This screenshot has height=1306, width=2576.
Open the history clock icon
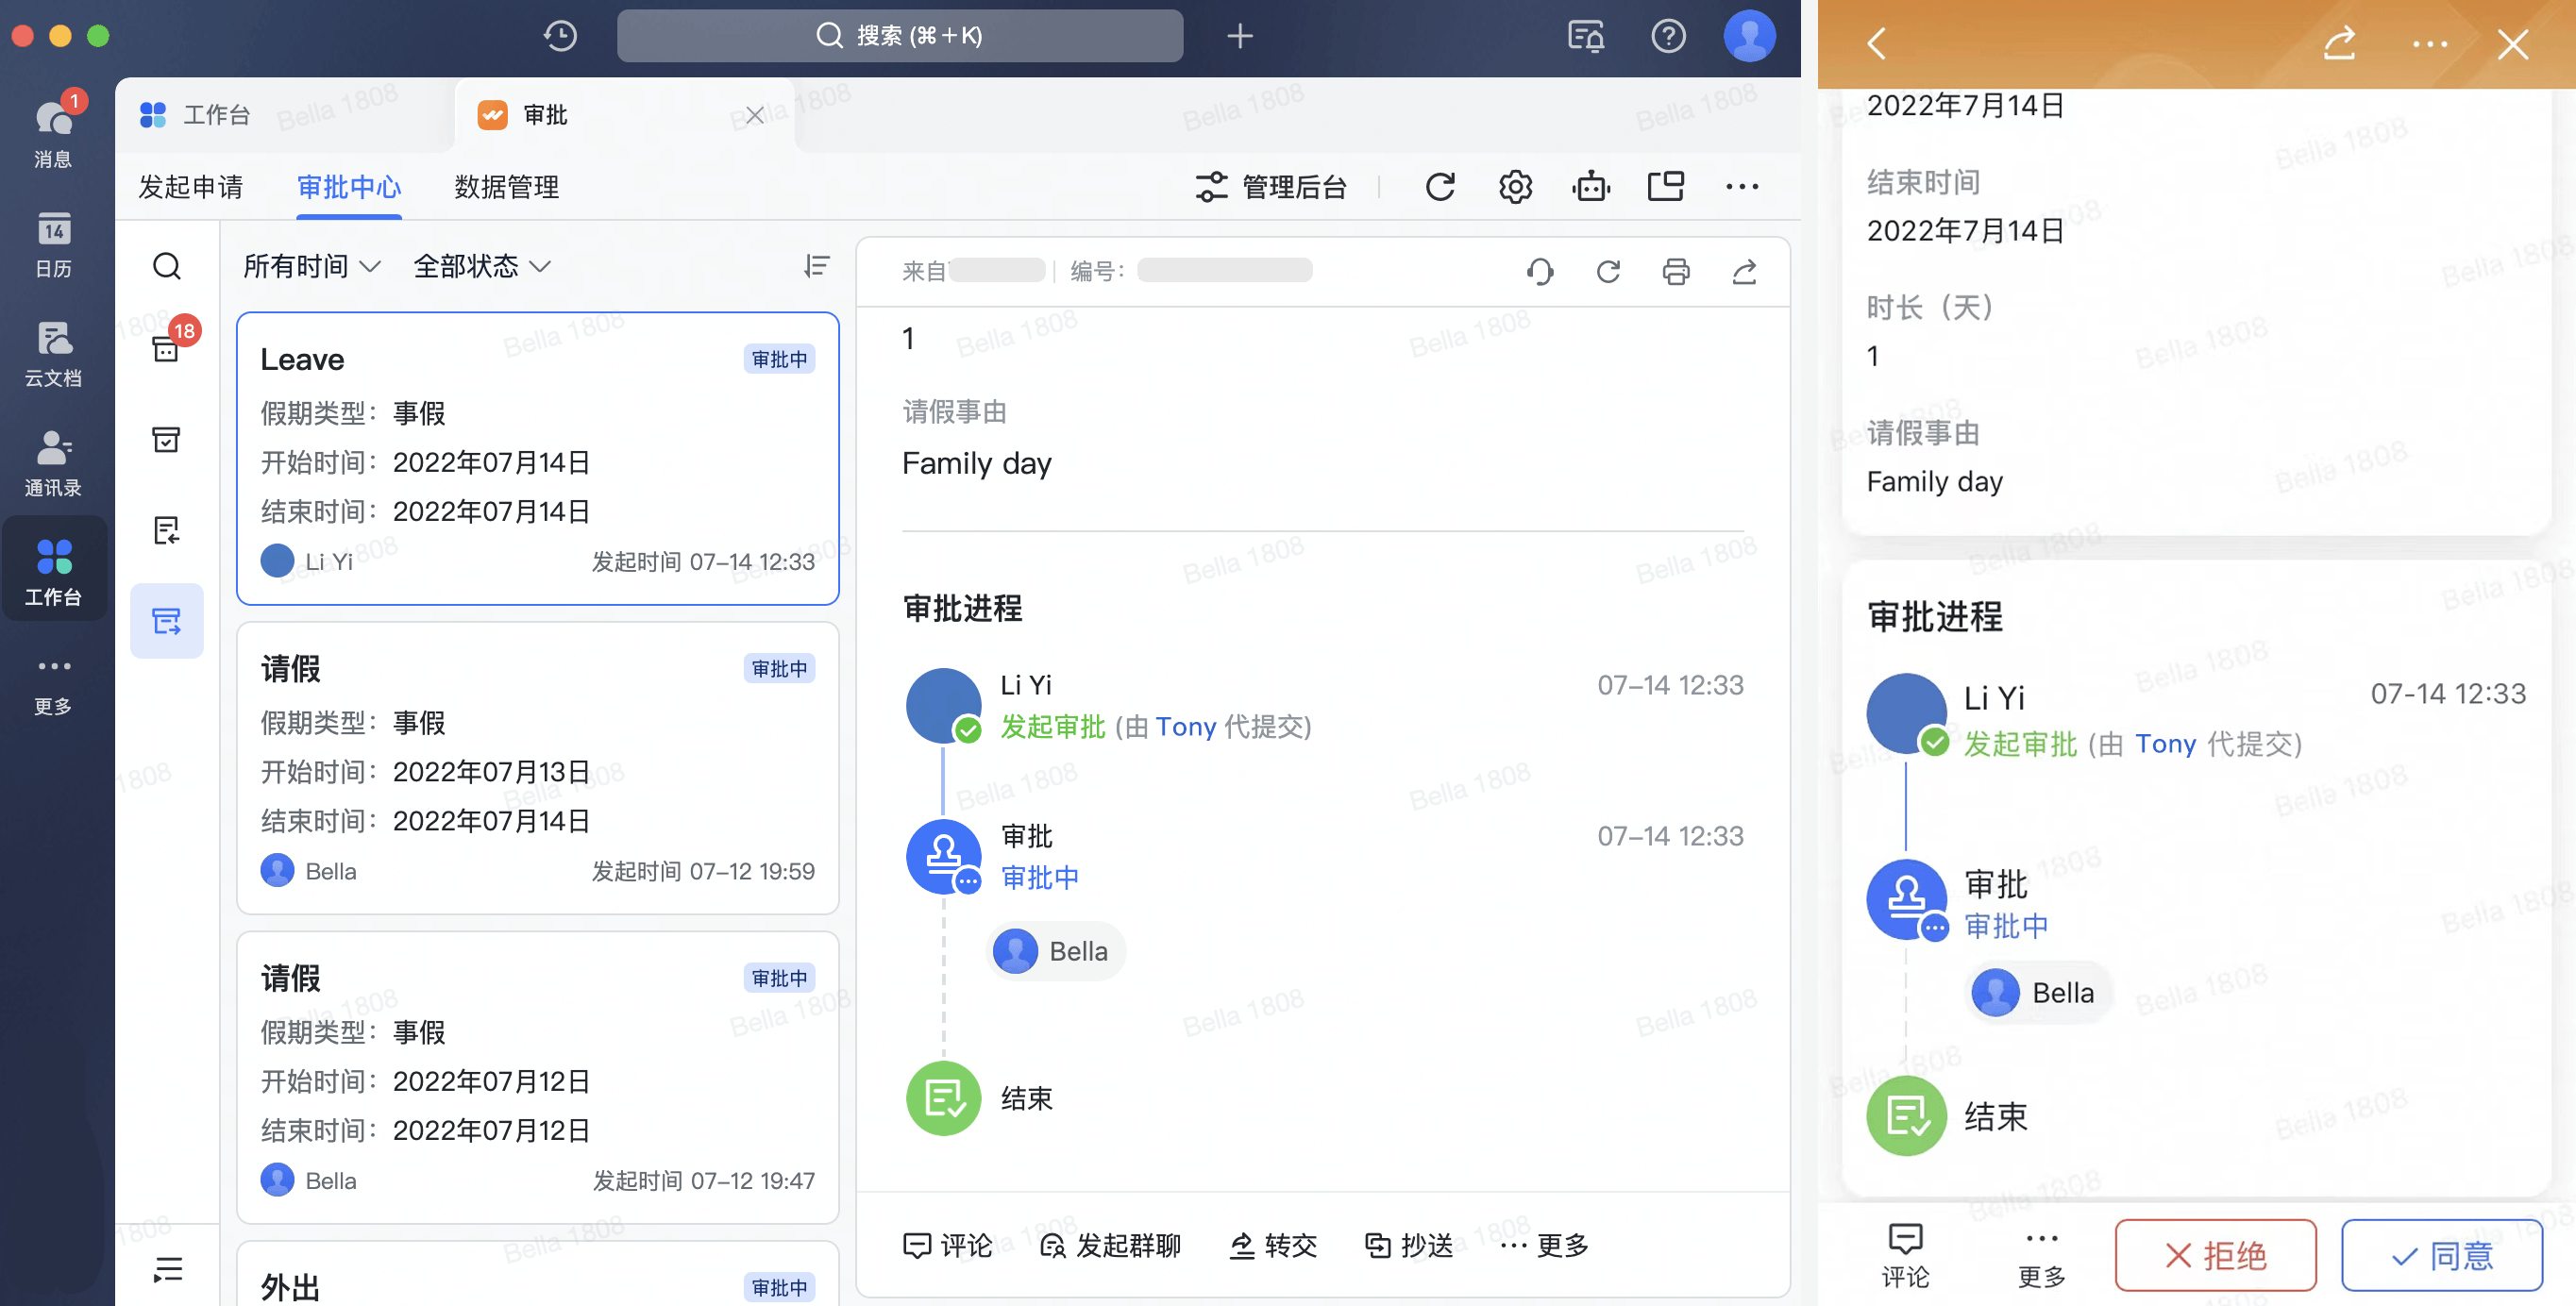(560, 36)
